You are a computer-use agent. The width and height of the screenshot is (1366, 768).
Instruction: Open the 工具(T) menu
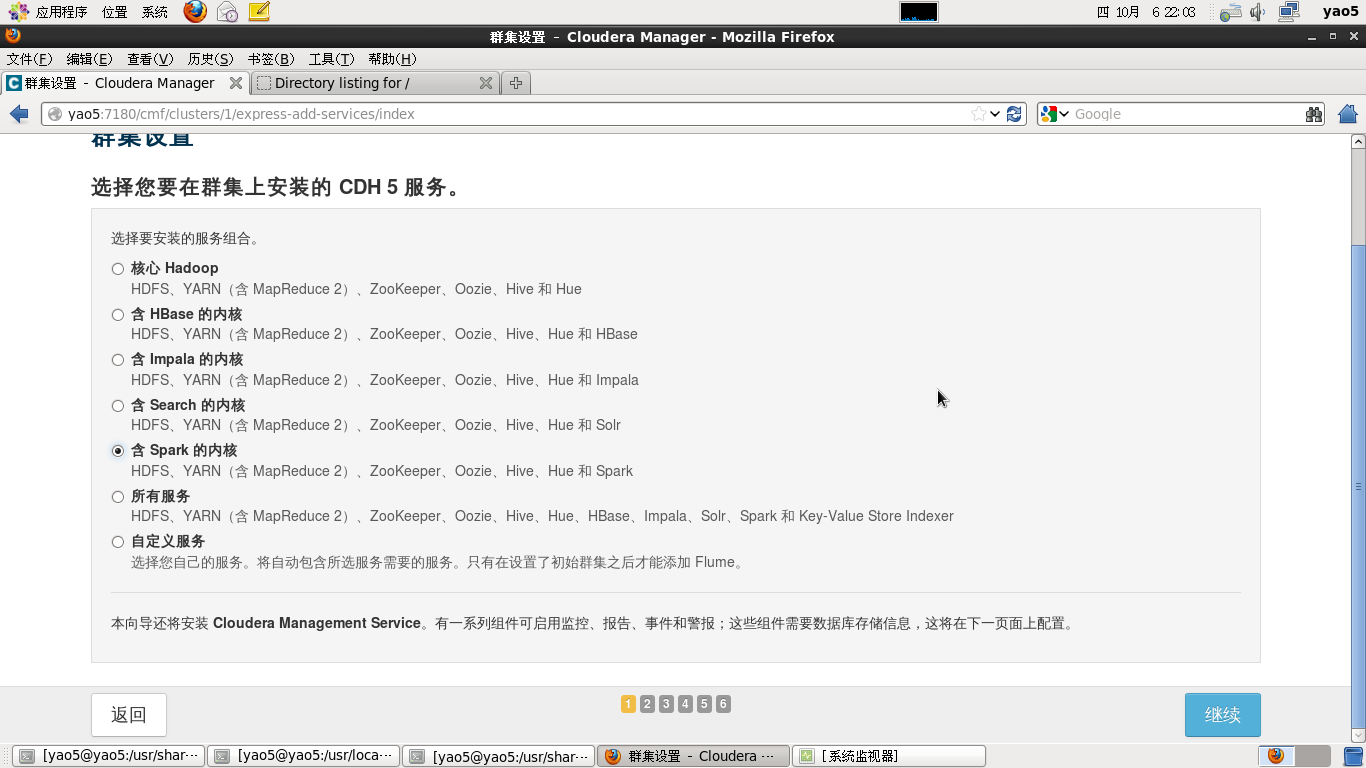pyautogui.click(x=331, y=59)
